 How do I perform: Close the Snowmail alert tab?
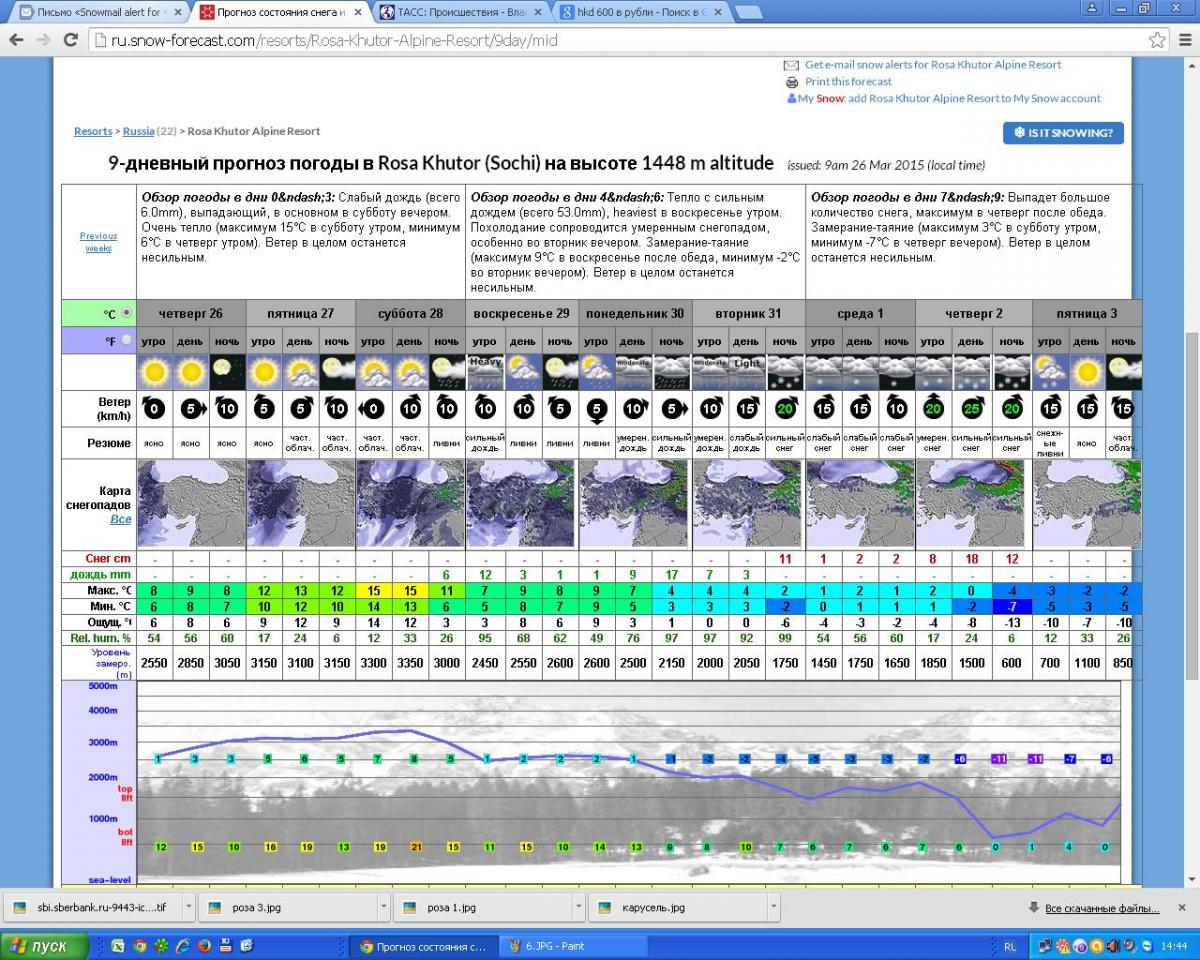coord(178,13)
